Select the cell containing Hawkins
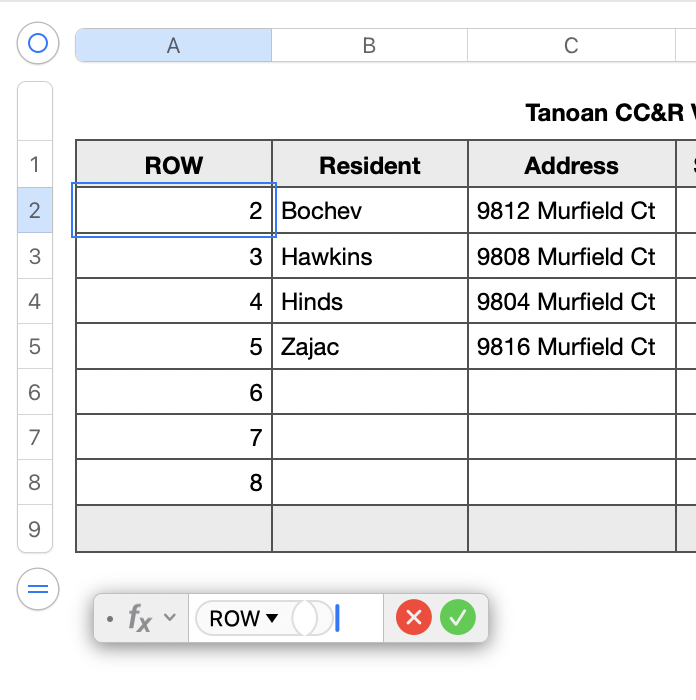Screen dimensions: 696x700 (369, 257)
